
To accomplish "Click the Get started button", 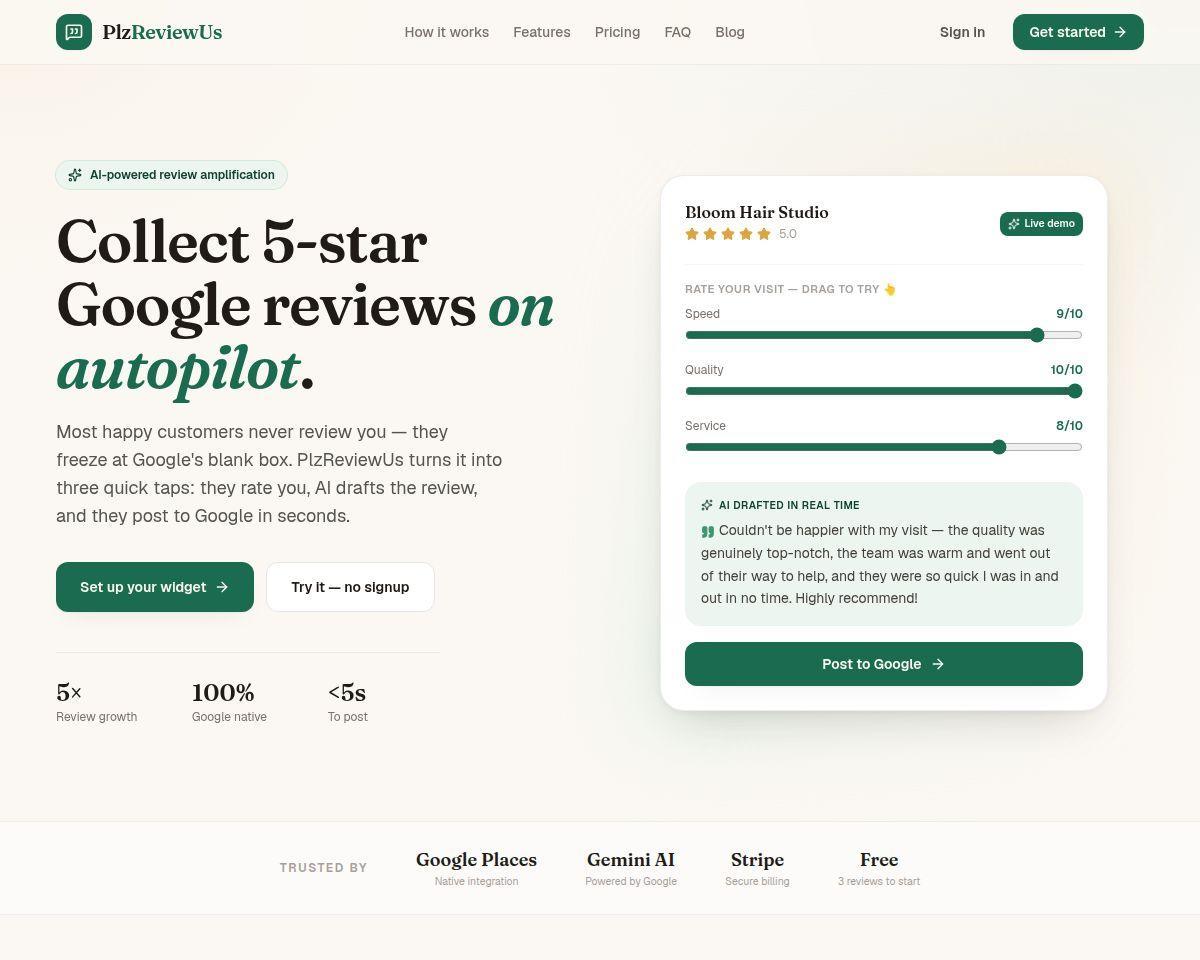I will (x=1078, y=32).
